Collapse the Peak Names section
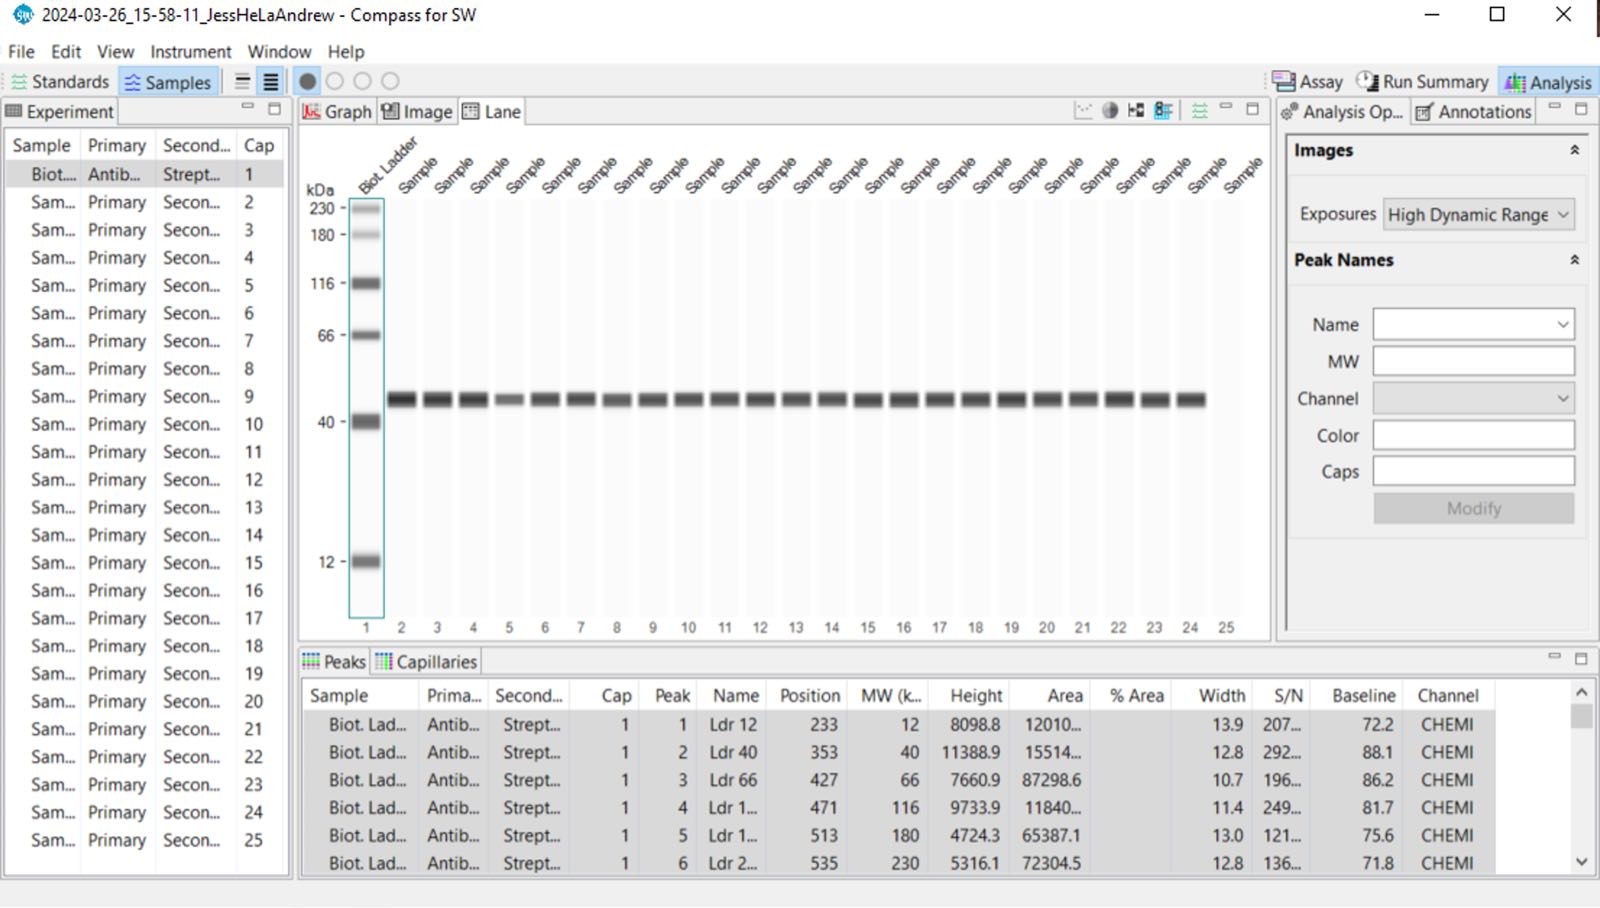The width and height of the screenshot is (1600, 908). point(1574,260)
